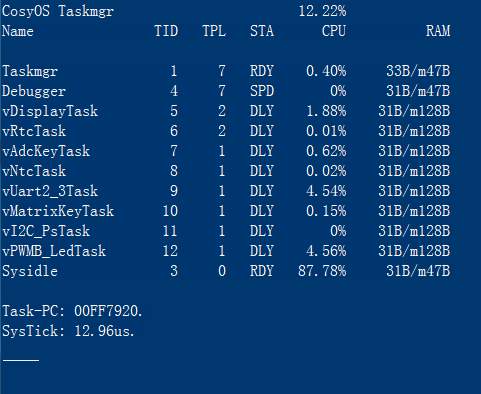The height and width of the screenshot is (394, 481).
Task: Click the vDisplayTask name
Action: pyautogui.click(x=50, y=111)
